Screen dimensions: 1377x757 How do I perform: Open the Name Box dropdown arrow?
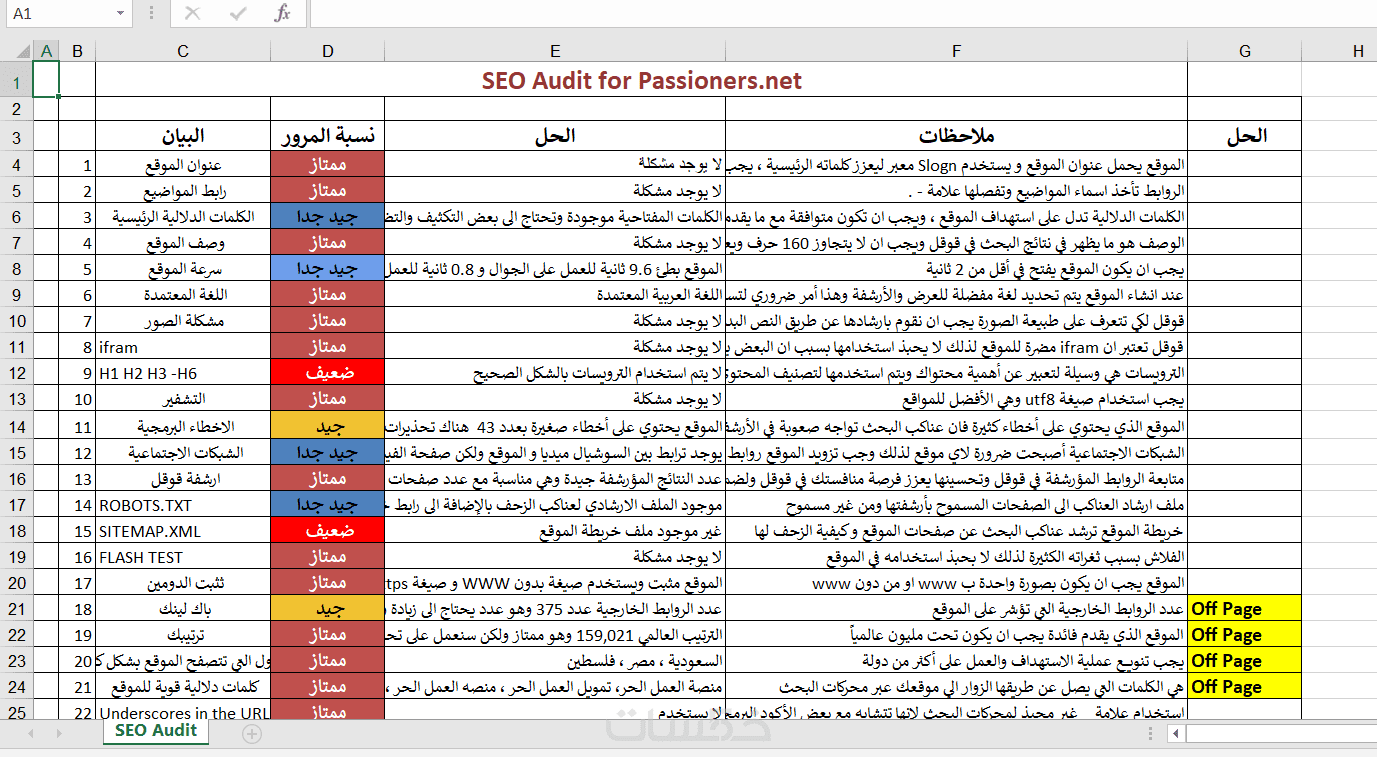coord(120,14)
